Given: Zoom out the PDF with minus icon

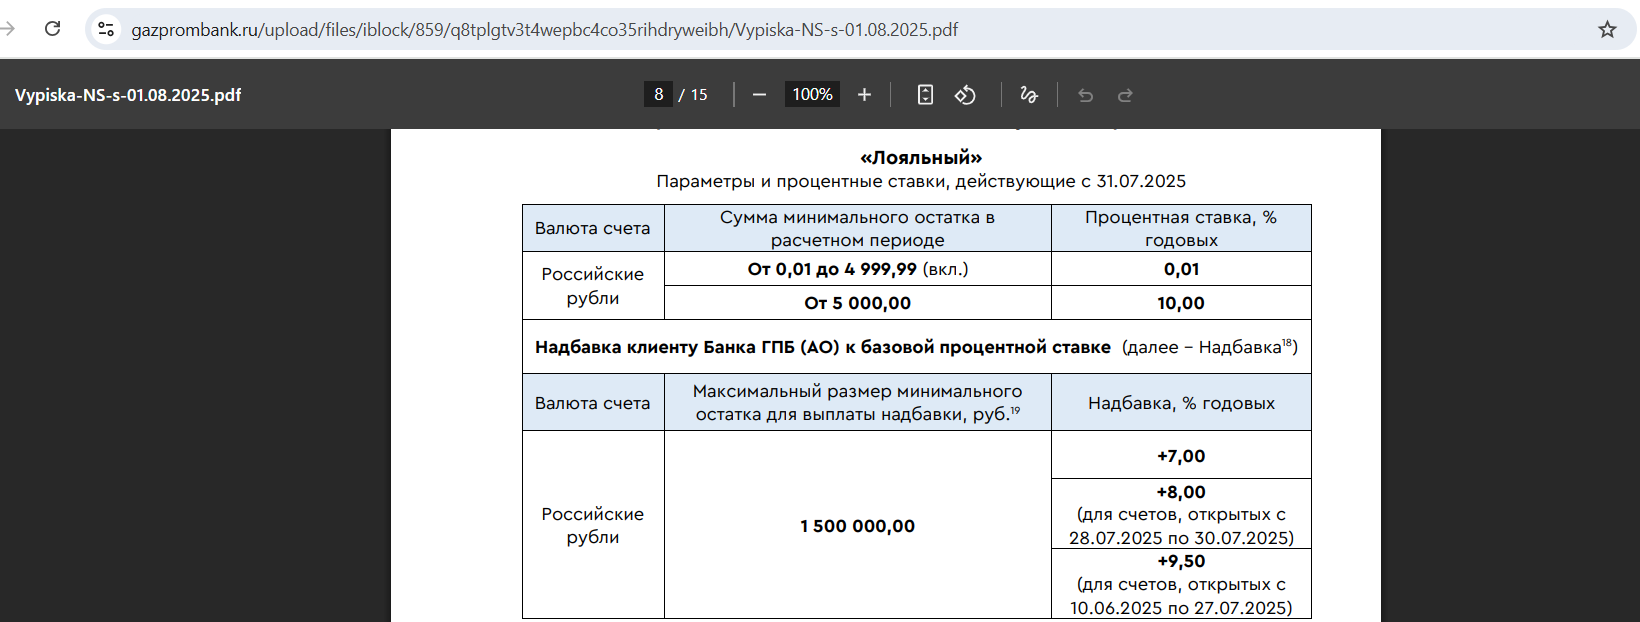Looking at the screenshot, I should point(759,95).
